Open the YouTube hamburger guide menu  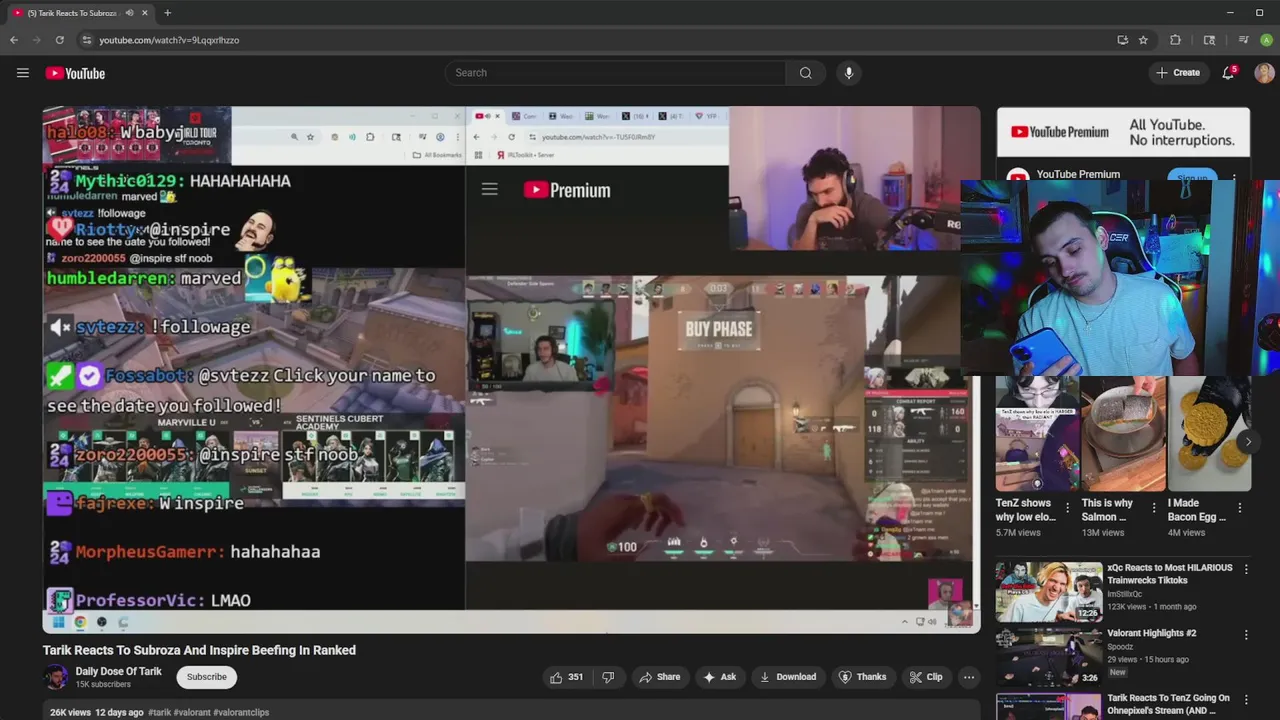(x=22, y=73)
